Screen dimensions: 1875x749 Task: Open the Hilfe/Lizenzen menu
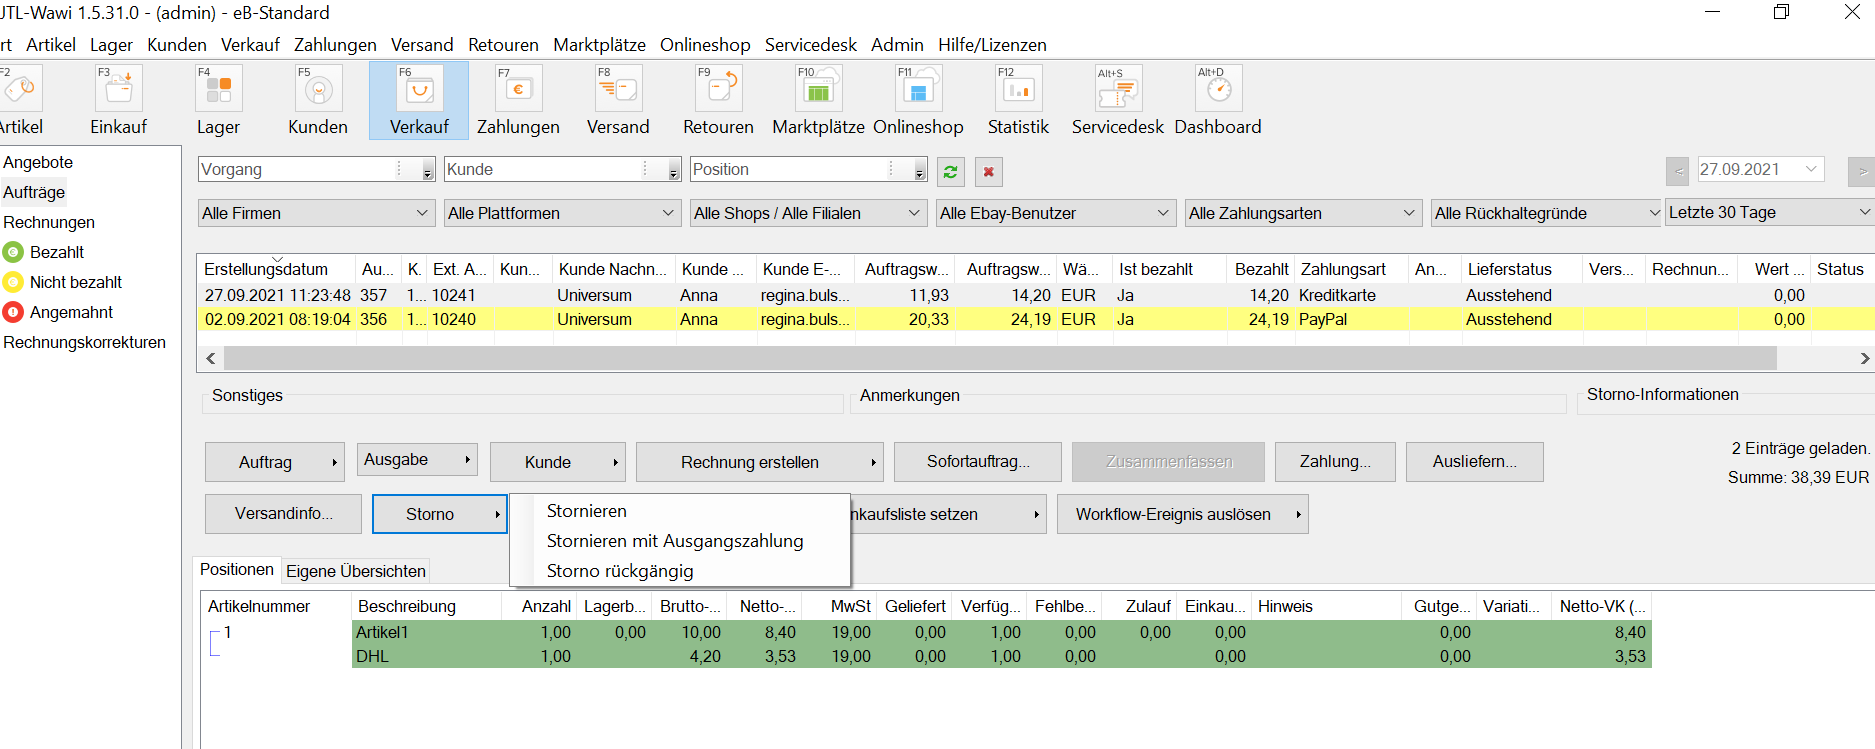point(992,44)
